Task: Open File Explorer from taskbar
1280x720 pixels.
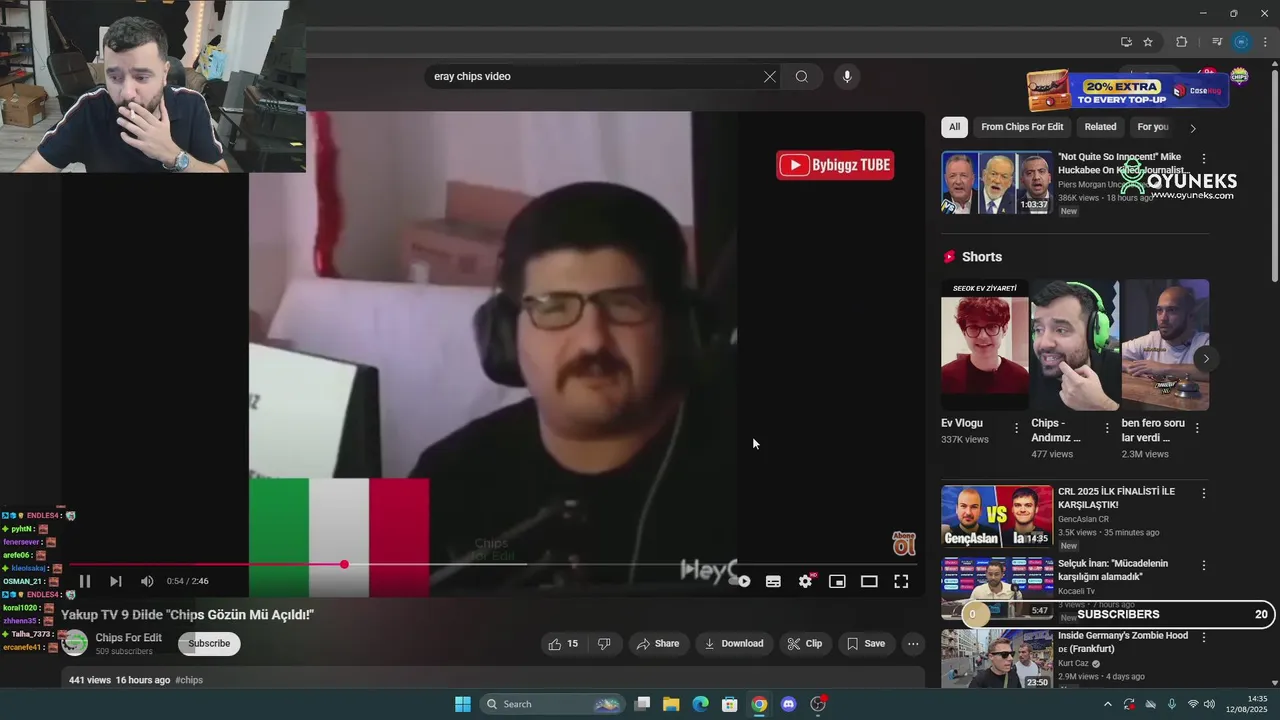Action: tap(671, 704)
